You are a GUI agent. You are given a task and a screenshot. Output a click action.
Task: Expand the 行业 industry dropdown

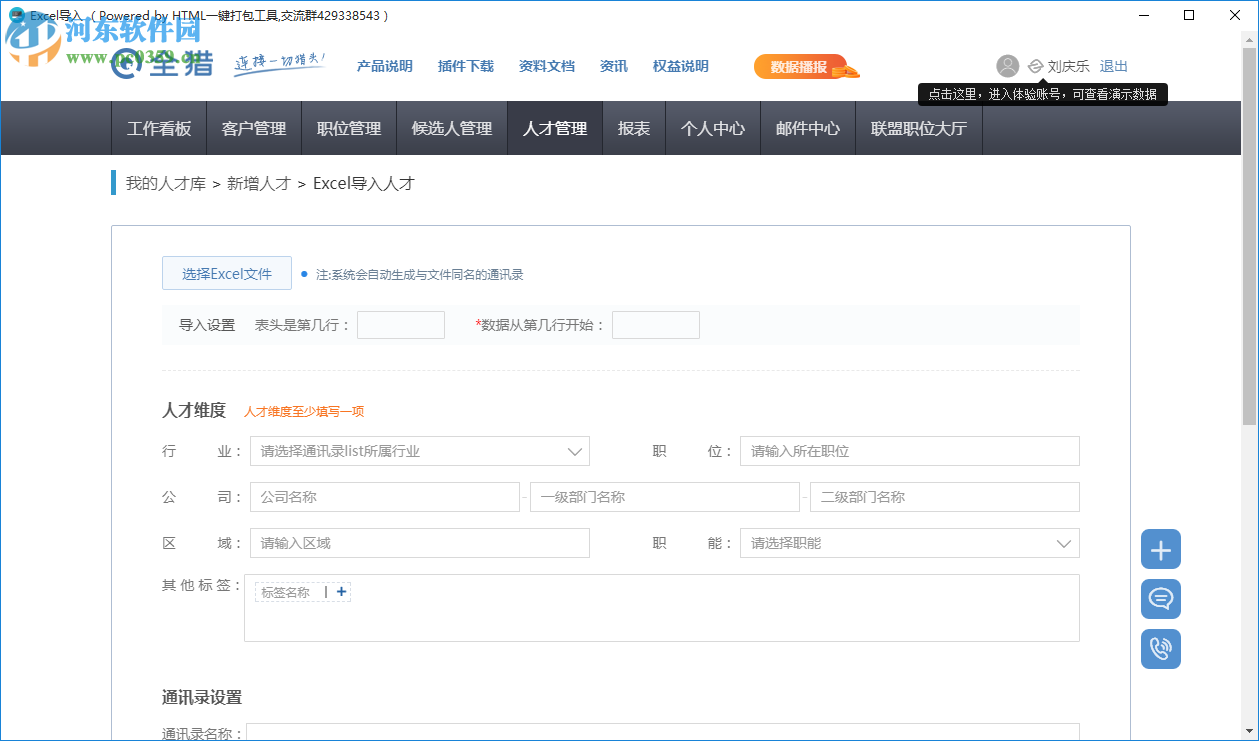point(575,451)
